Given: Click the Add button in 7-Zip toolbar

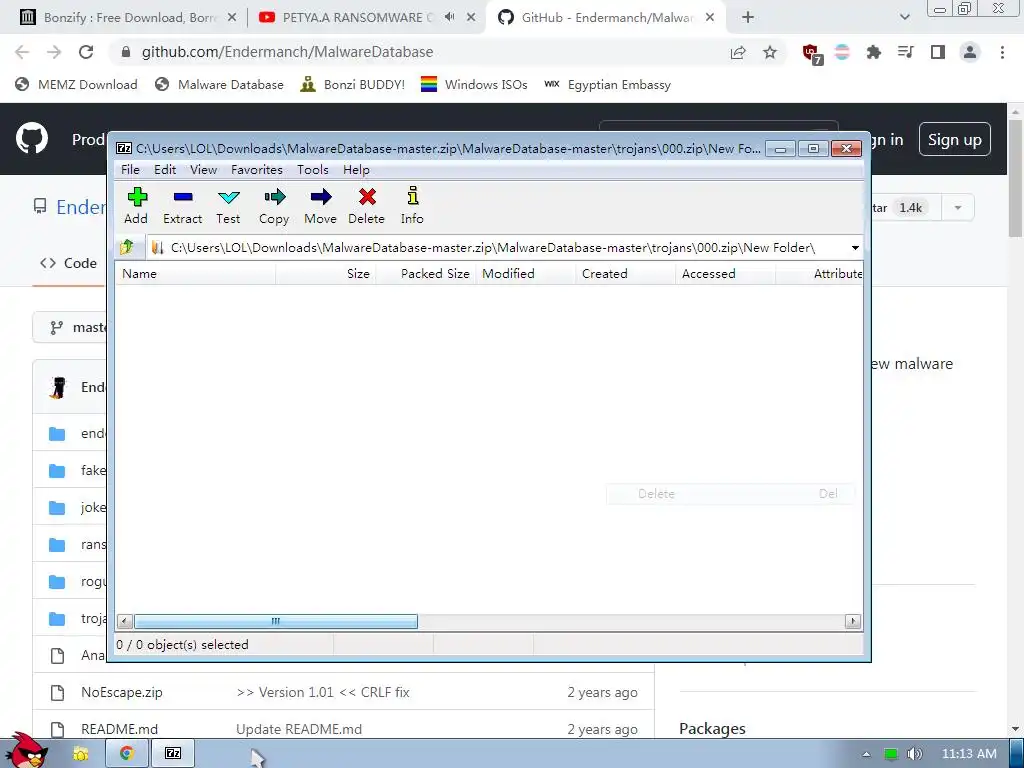Looking at the screenshot, I should point(136,206).
